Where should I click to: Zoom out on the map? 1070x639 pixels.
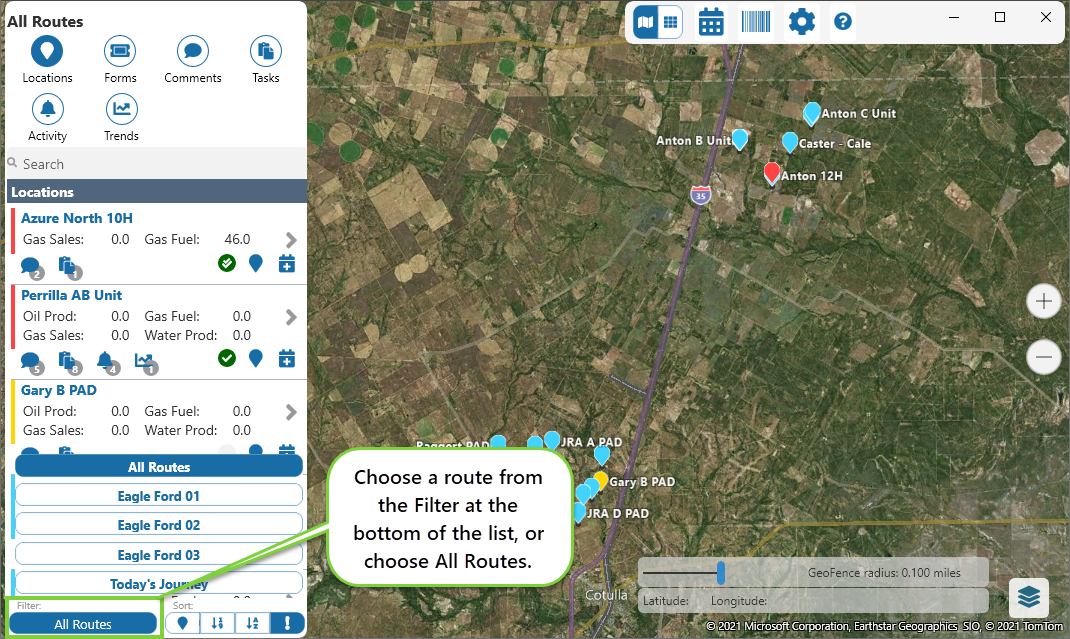point(1043,356)
